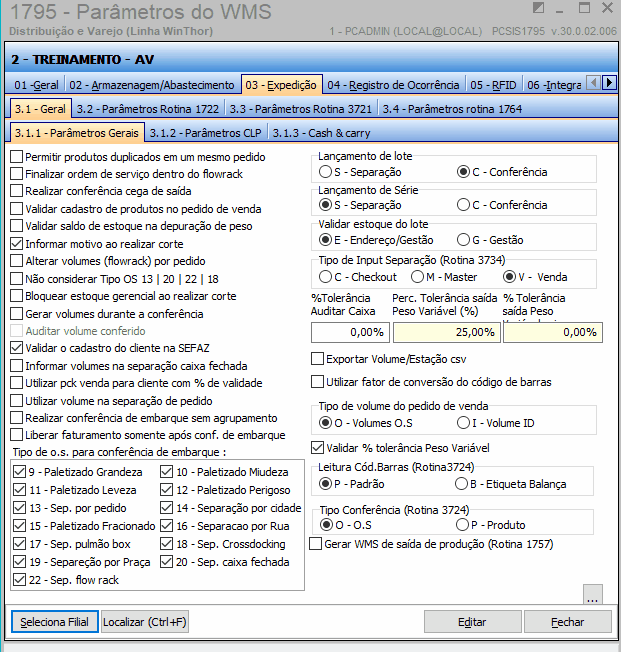
Task: Select C - Conferência under Lançamento de Série
Action: coord(463,205)
